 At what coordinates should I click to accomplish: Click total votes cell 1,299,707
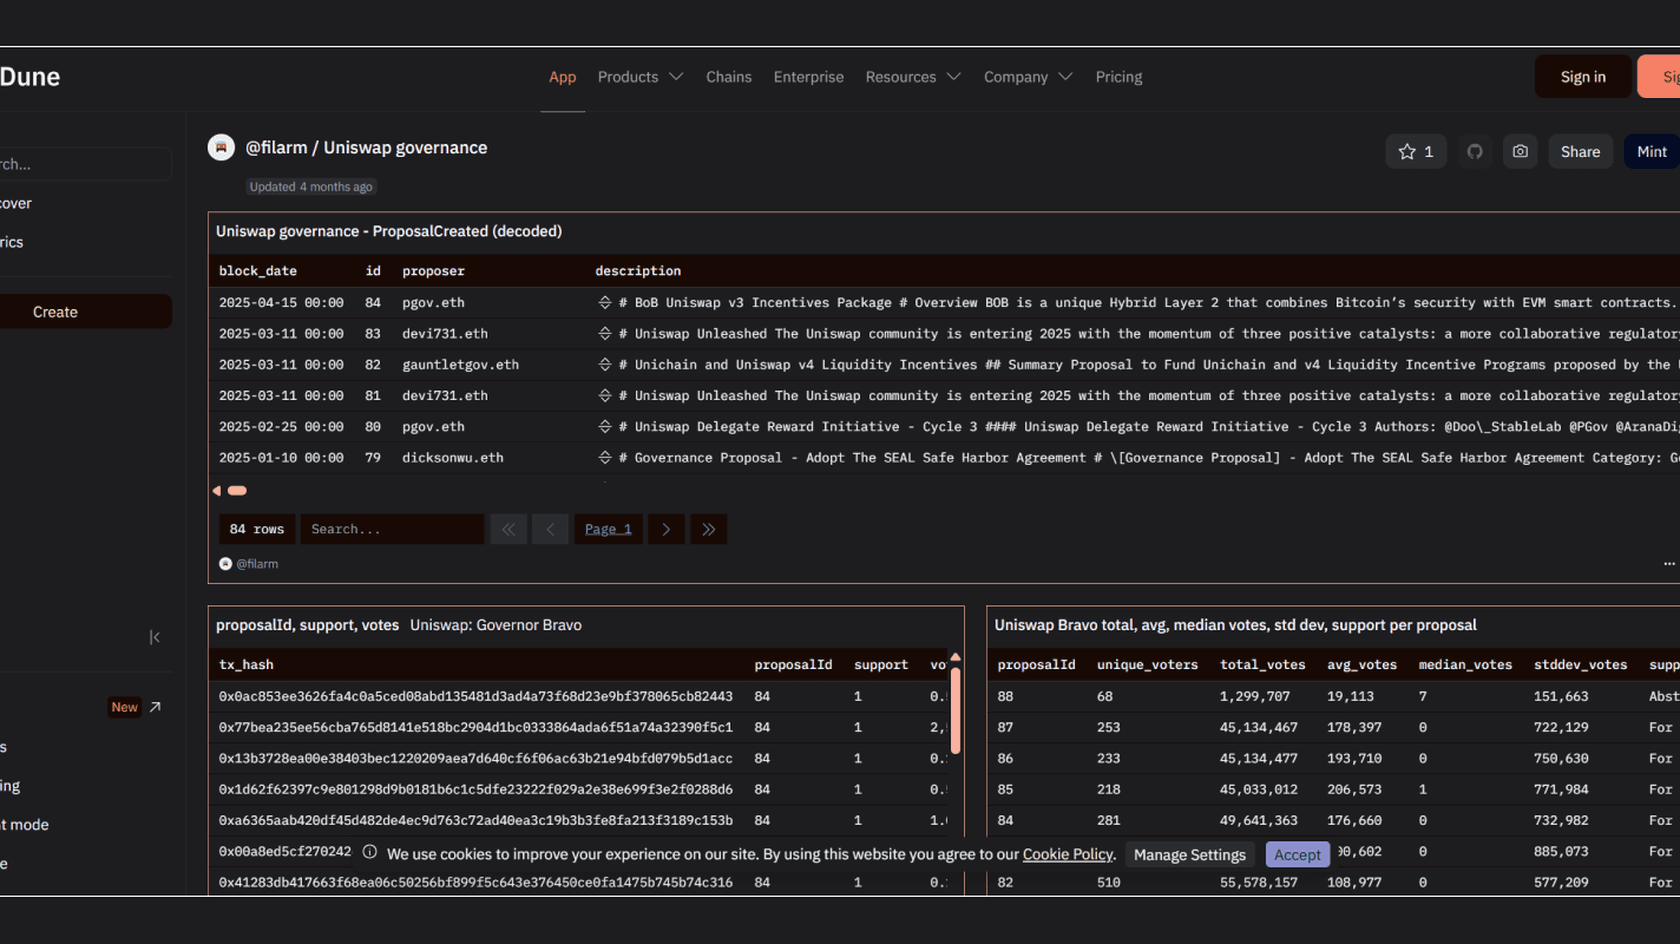coord(1254,696)
